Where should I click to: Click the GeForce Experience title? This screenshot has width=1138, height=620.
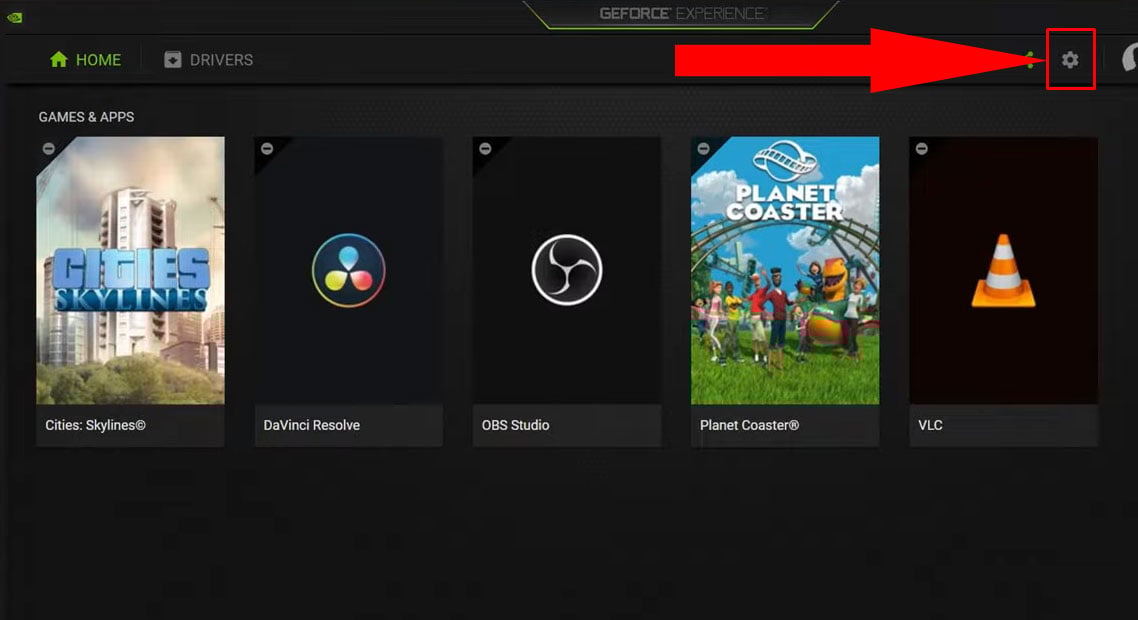click(x=681, y=14)
